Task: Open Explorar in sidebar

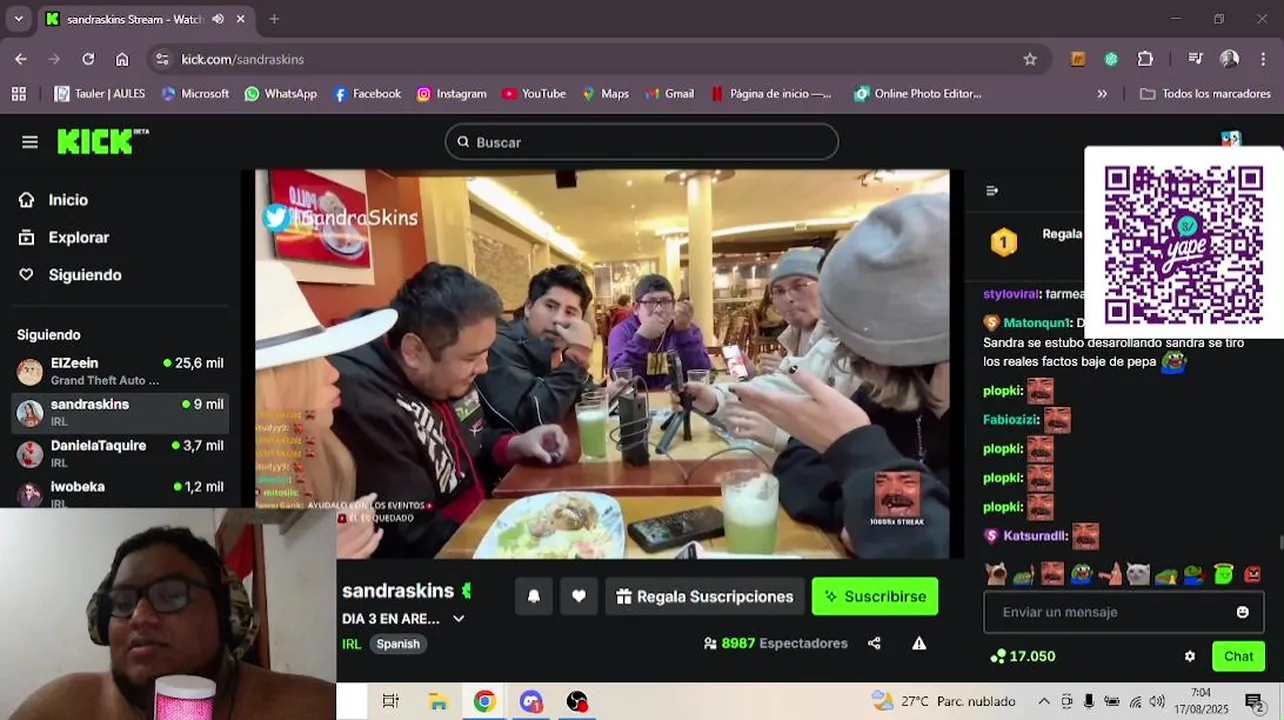Action: click(x=64, y=238)
